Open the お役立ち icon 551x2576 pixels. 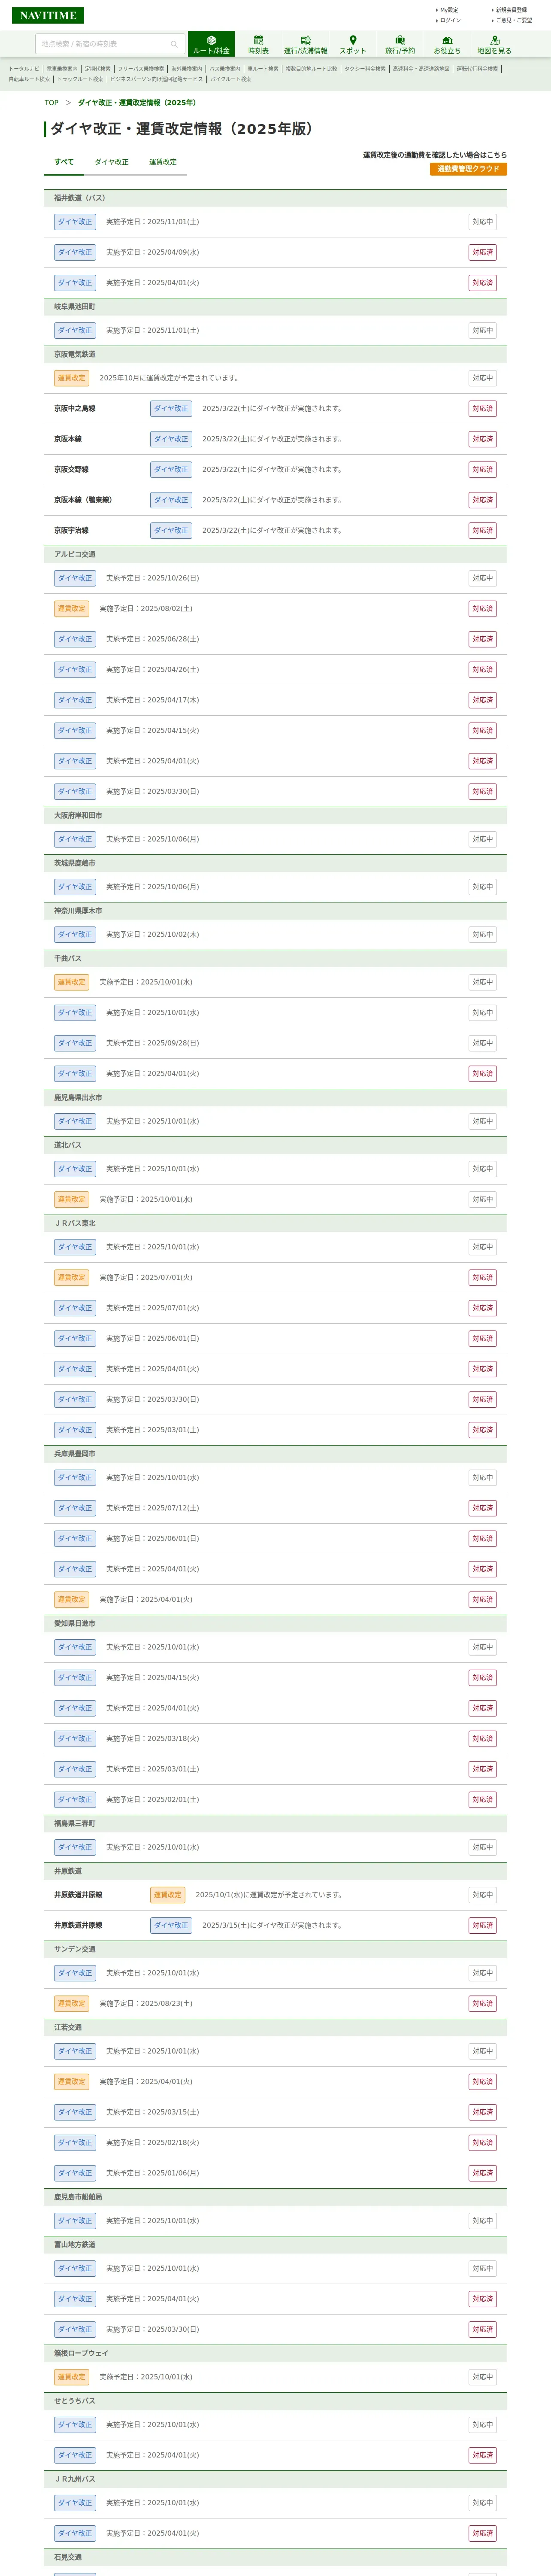pos(447,44)
